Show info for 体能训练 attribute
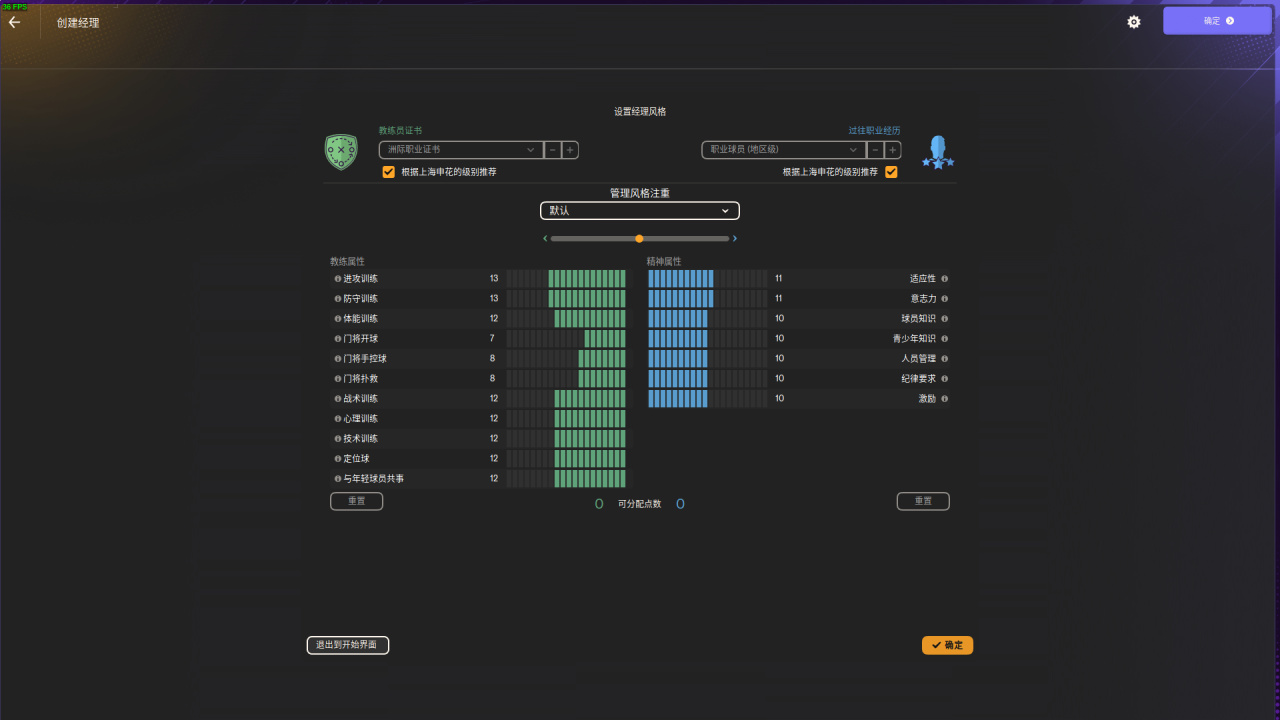1280x720 pixels. 338,319
